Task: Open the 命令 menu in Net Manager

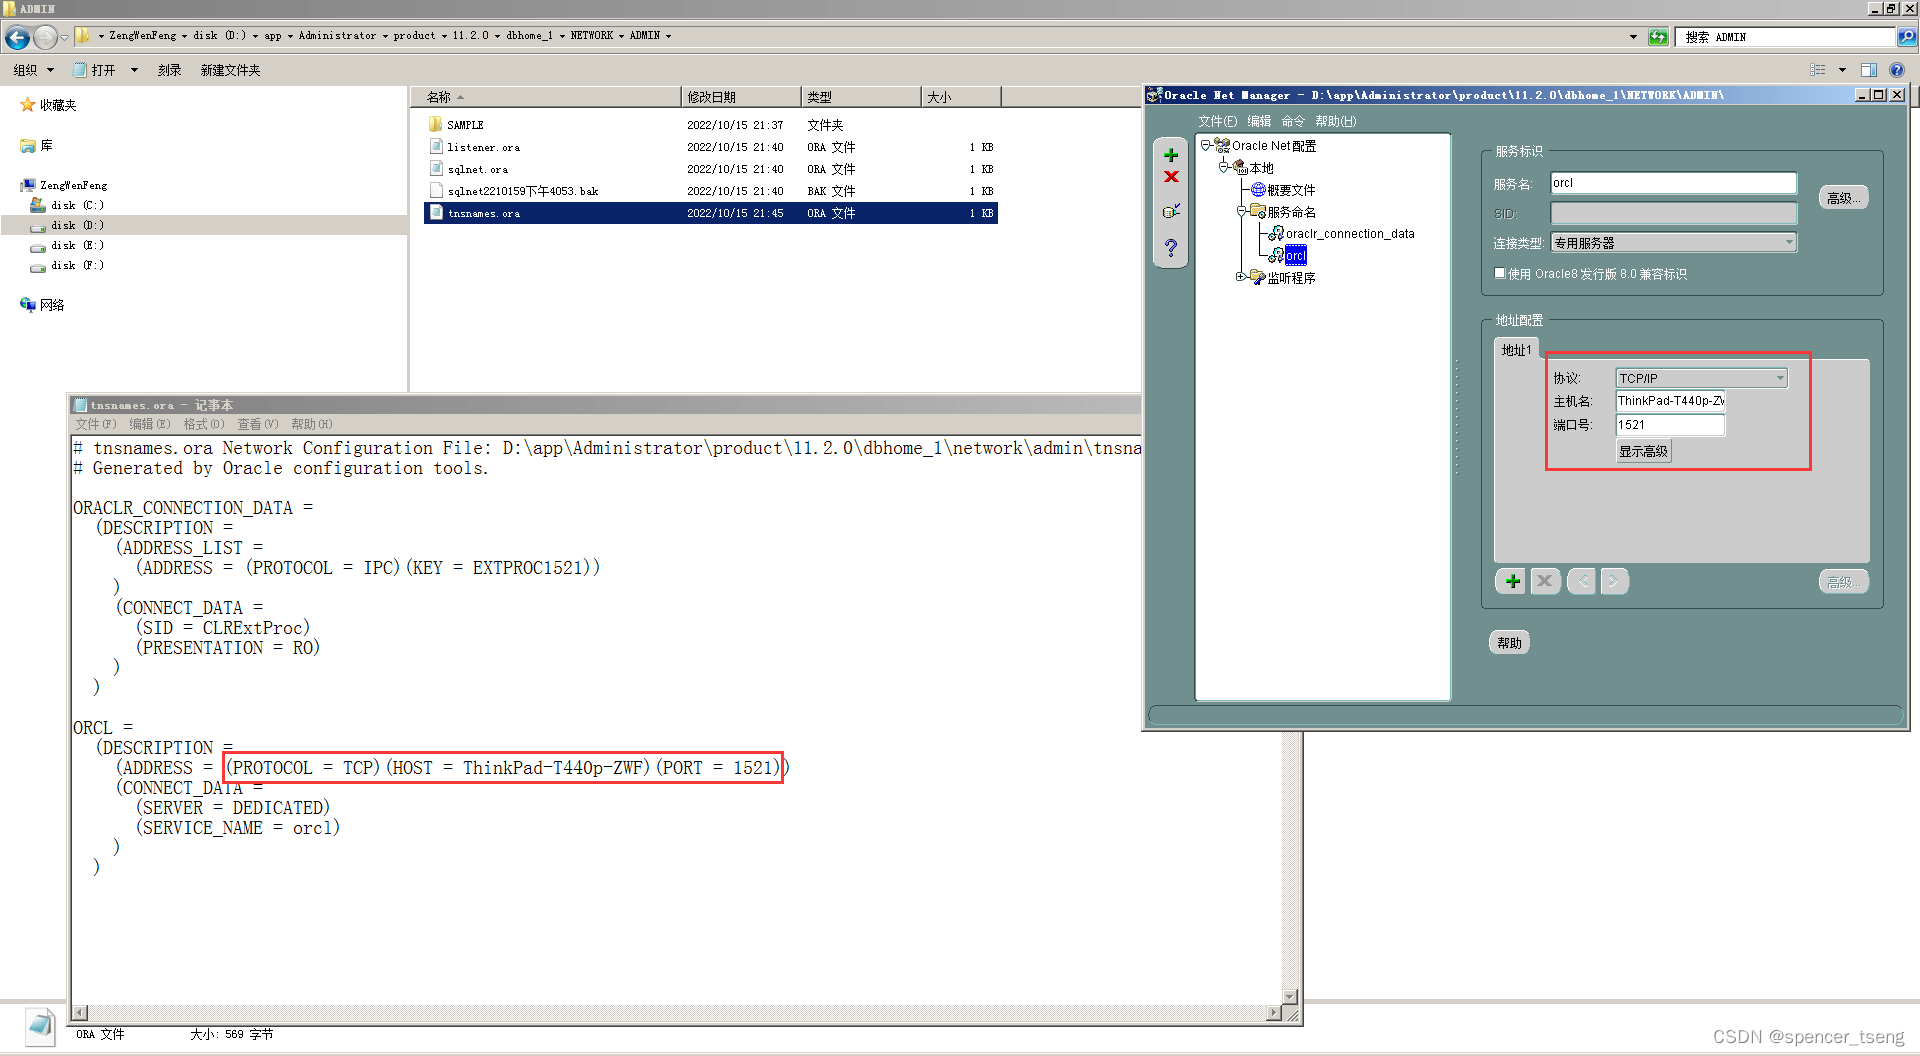Action: (1293, 121)
